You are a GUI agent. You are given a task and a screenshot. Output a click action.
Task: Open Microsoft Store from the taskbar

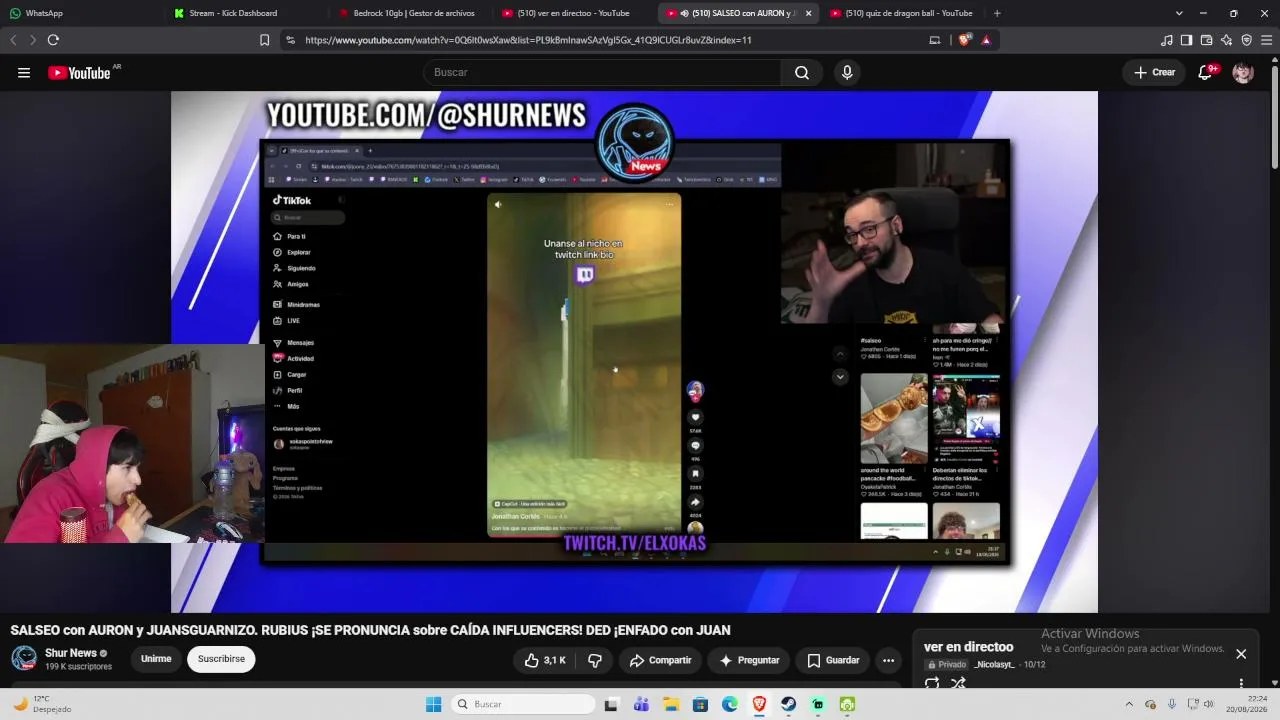point(700,704)
